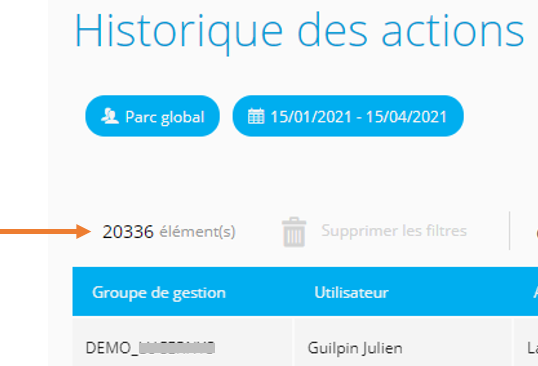Click the Supprimer les filtres link
538x366 pixels.
tap(394, 231)
